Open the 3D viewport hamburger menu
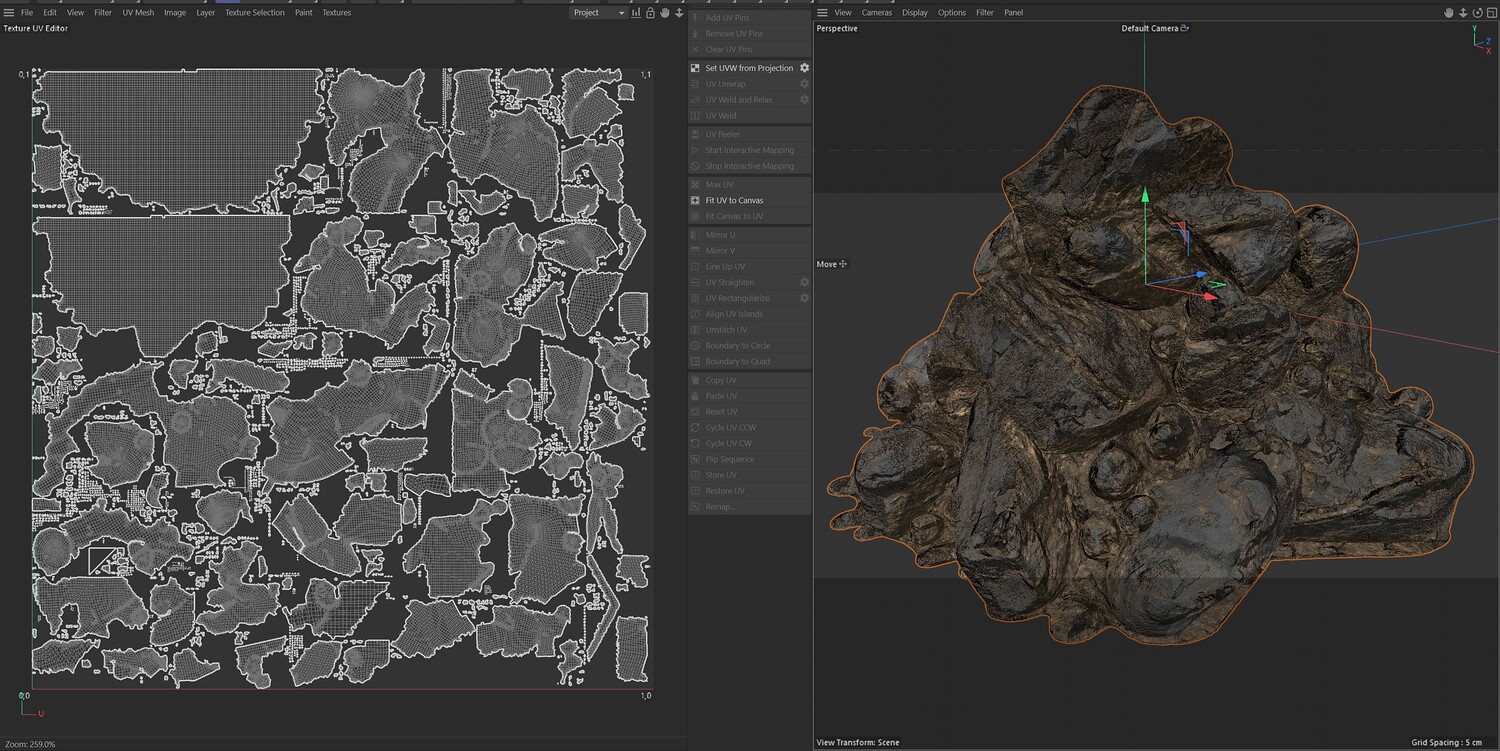This screenshot has height=751, width=1500. 823,13
